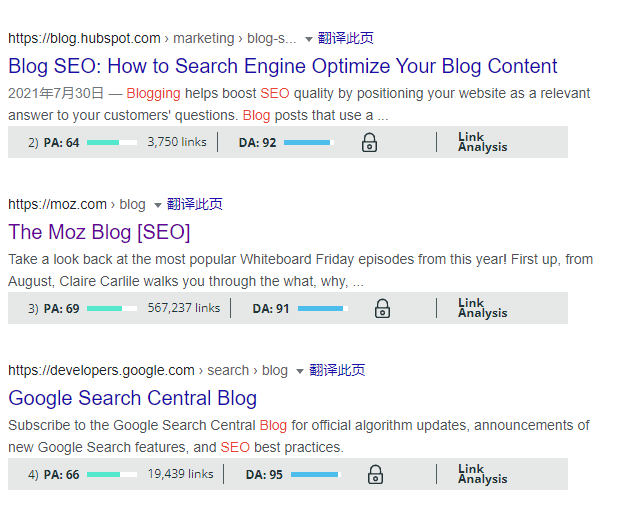The width and height of the screenshot is (617, 515).
Task: Open the Blog SEO HubSpot result title
Action: 283,67
